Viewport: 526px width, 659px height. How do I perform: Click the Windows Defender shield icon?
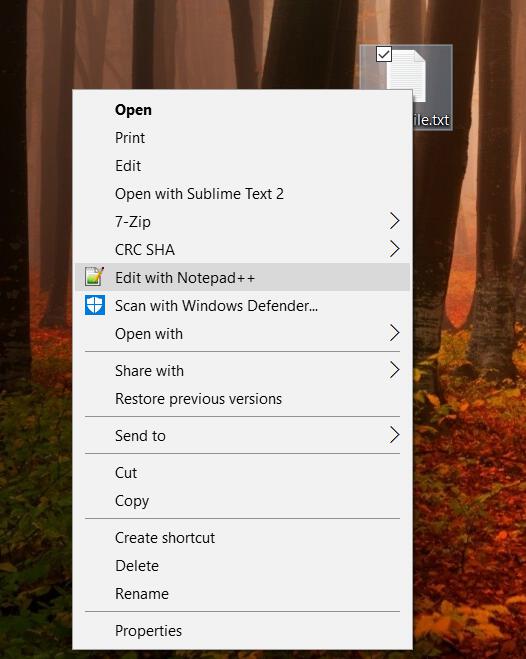coord(95,305)
